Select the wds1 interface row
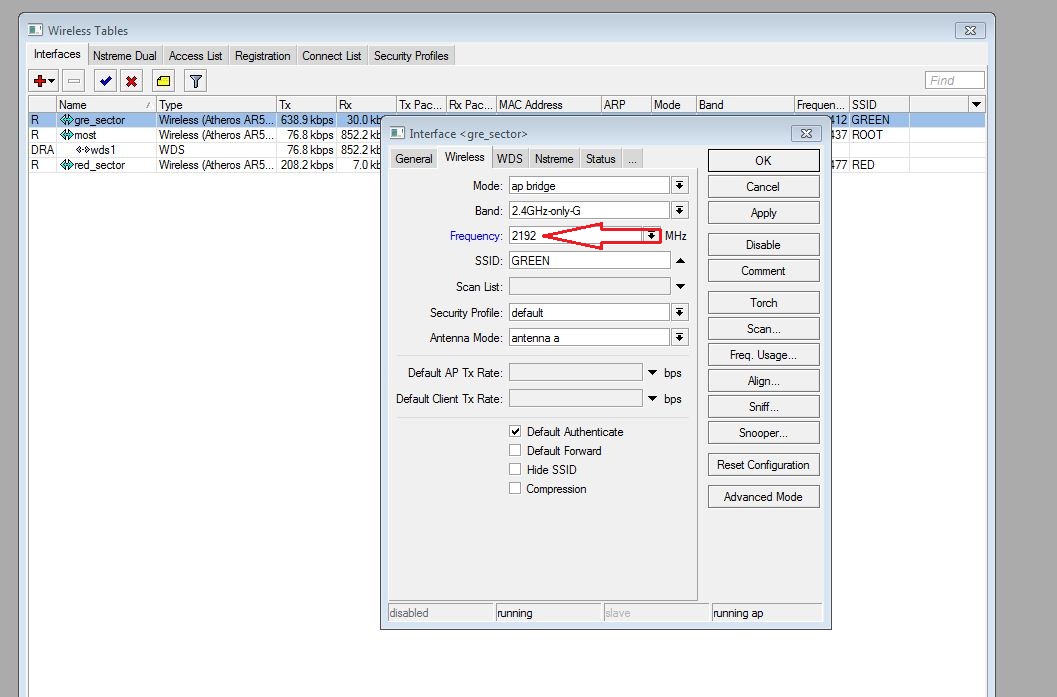1057x697 pixels. tap(100, 150)
